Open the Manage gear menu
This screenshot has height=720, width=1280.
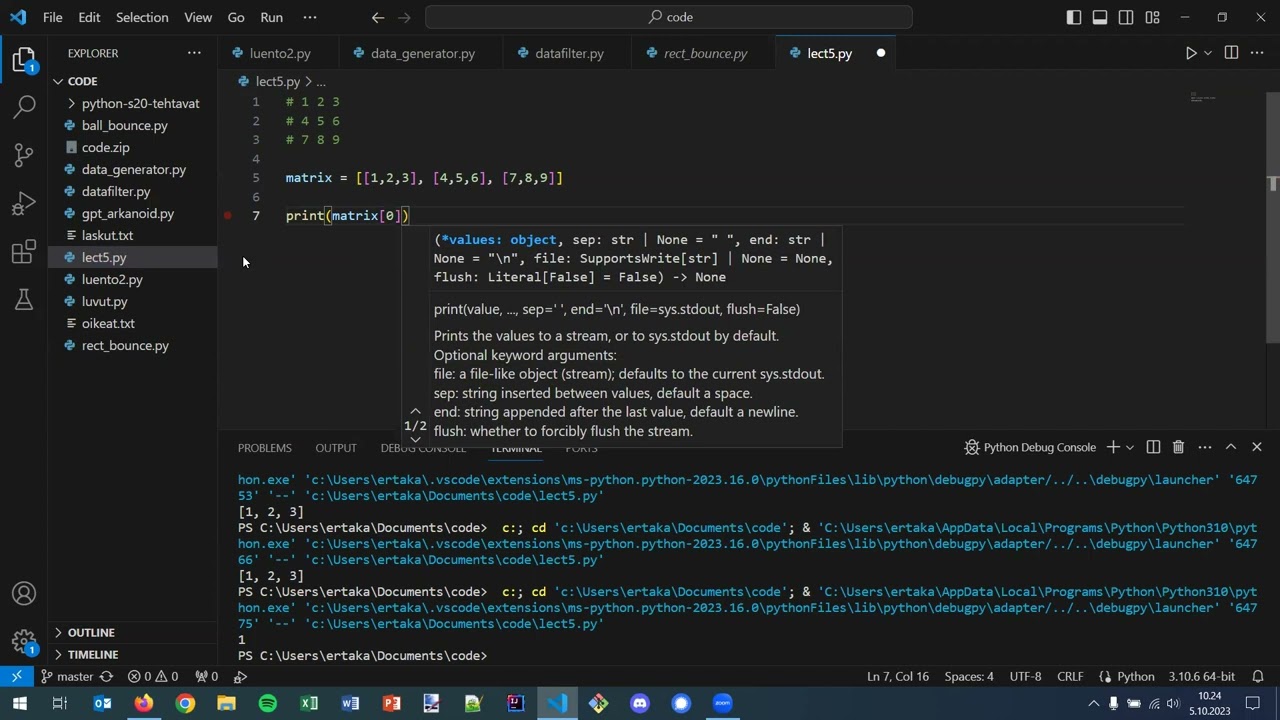pyautogui.click(x=24, y=642)
